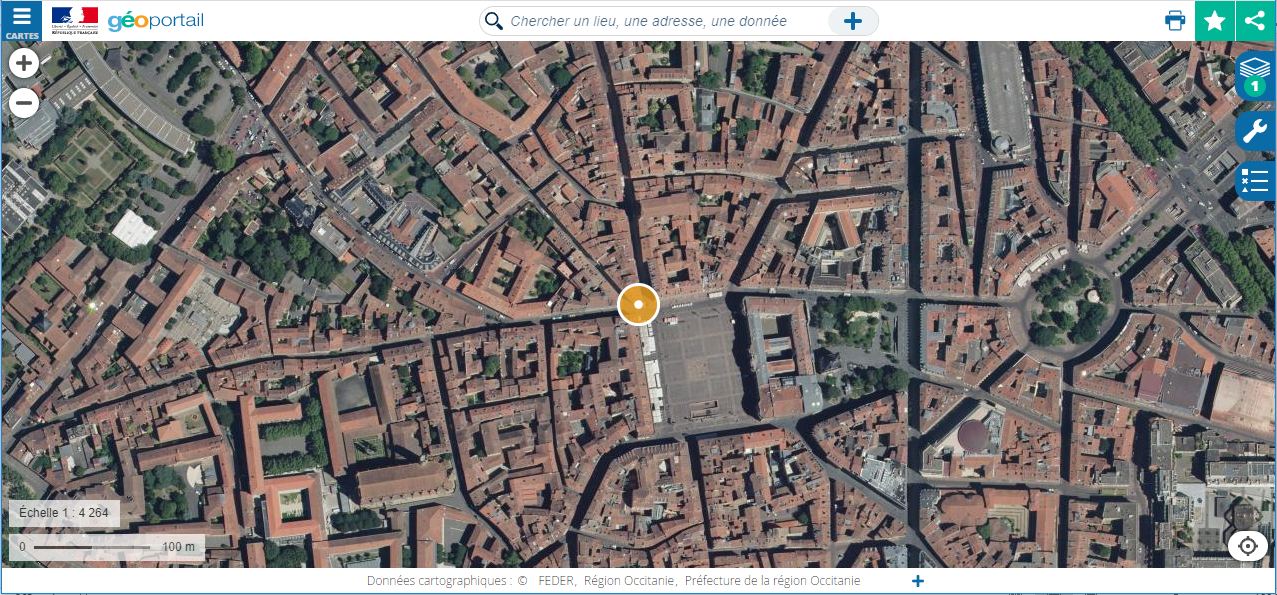Open the share map panel

pos(1256,21)
